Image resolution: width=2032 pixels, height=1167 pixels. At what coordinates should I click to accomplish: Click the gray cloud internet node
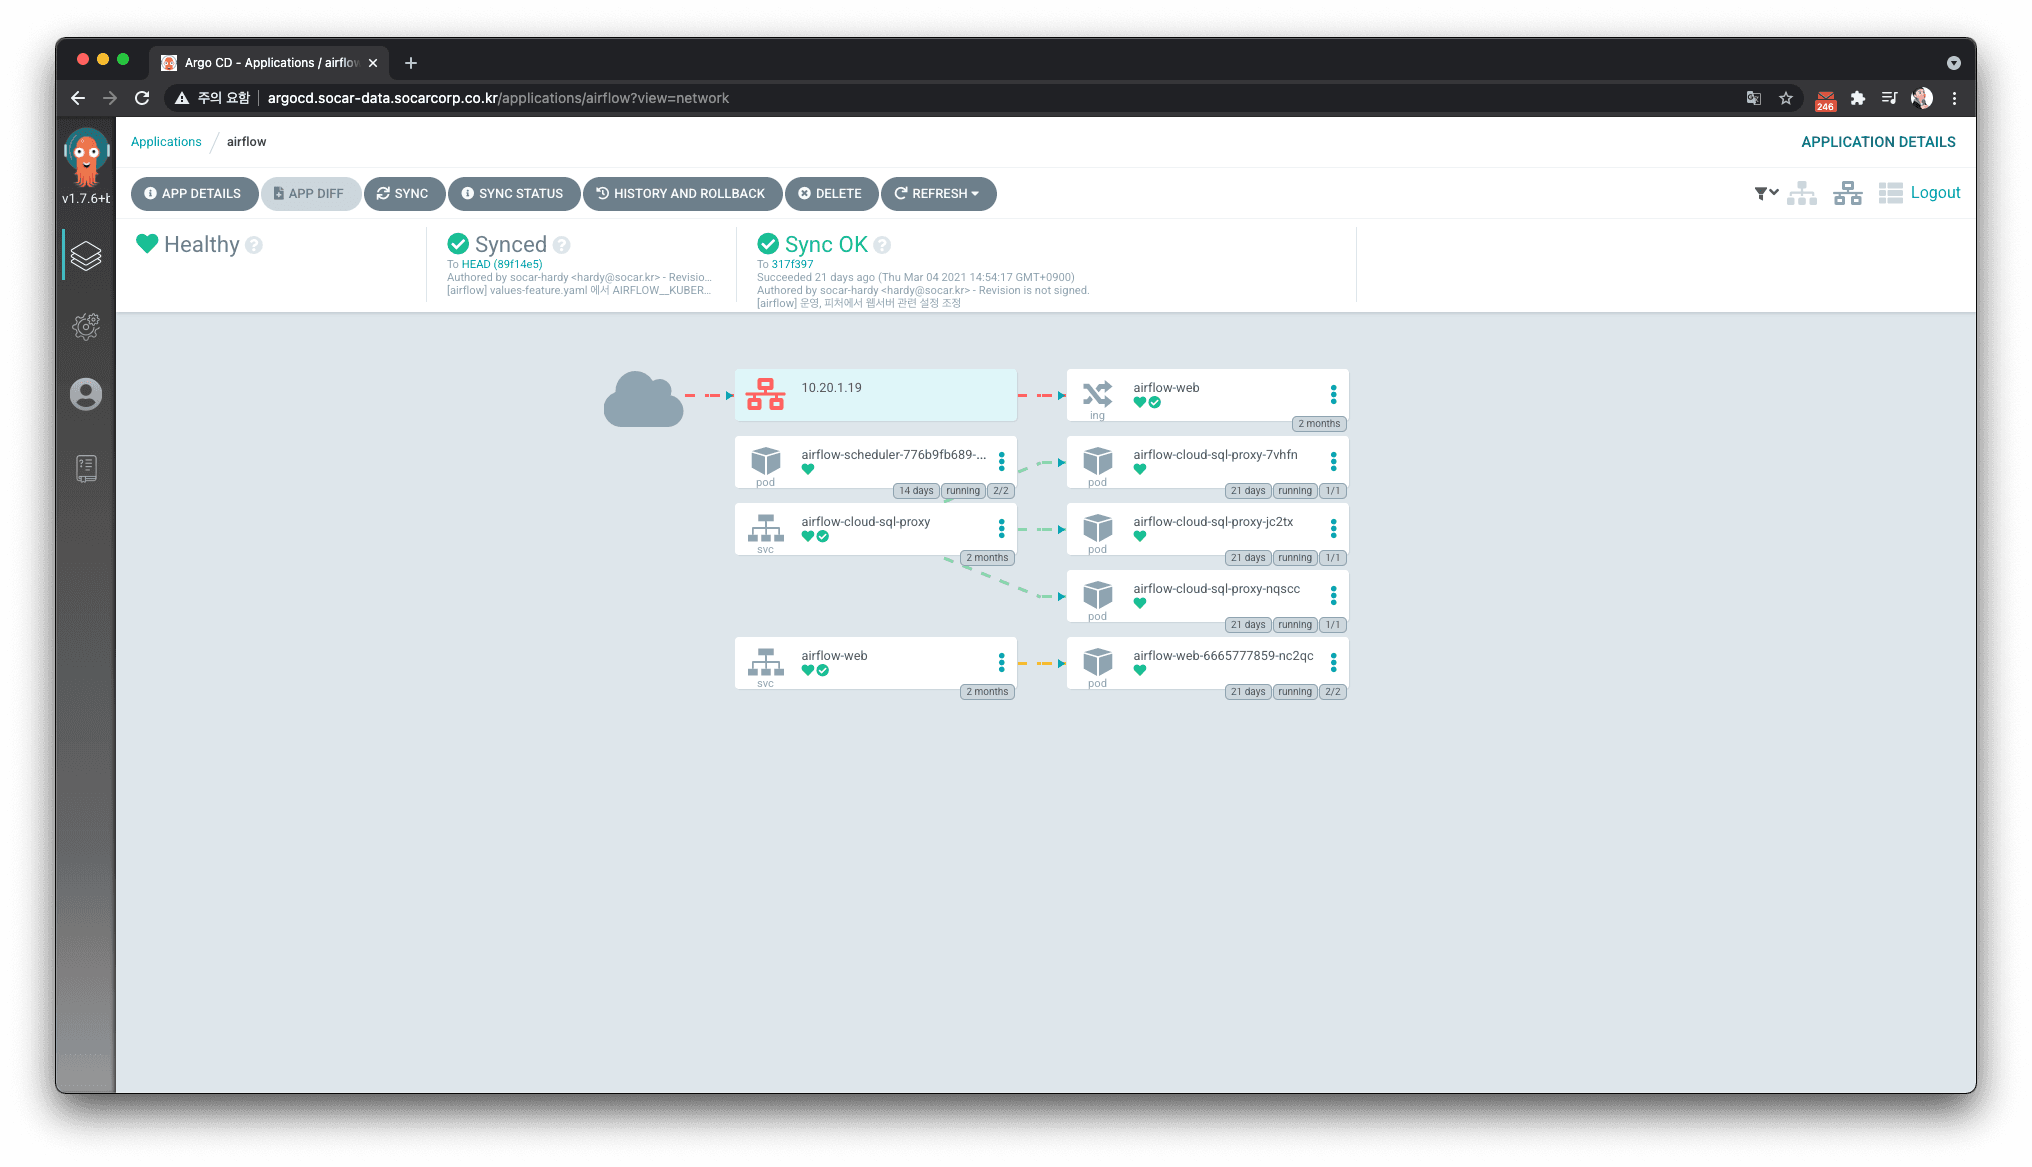point(643,398)
